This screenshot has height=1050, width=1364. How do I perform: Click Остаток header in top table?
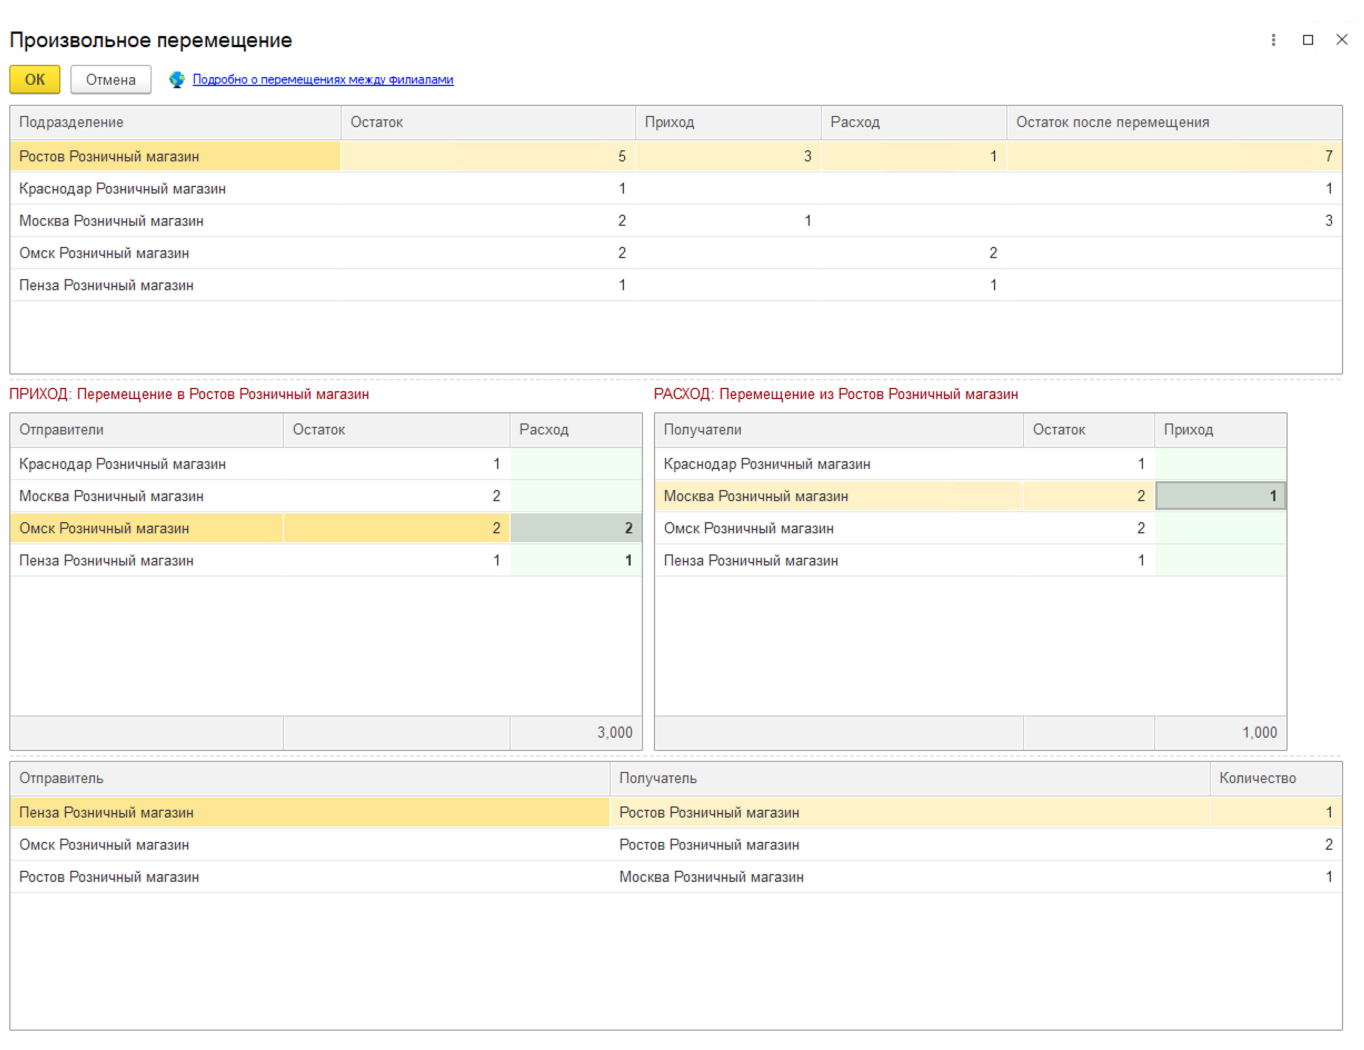pos(488,122)
